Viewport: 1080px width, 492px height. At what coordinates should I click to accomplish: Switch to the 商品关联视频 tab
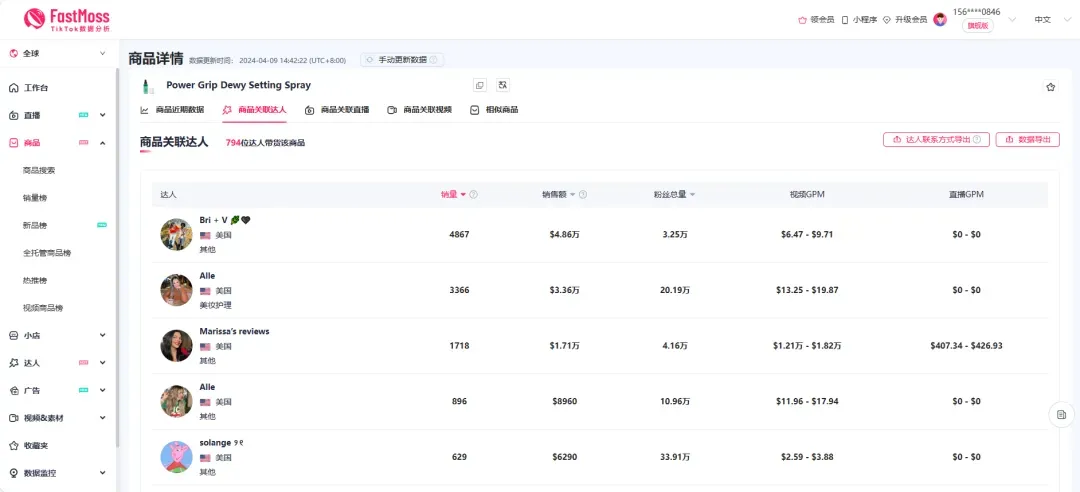pos(420,110)
